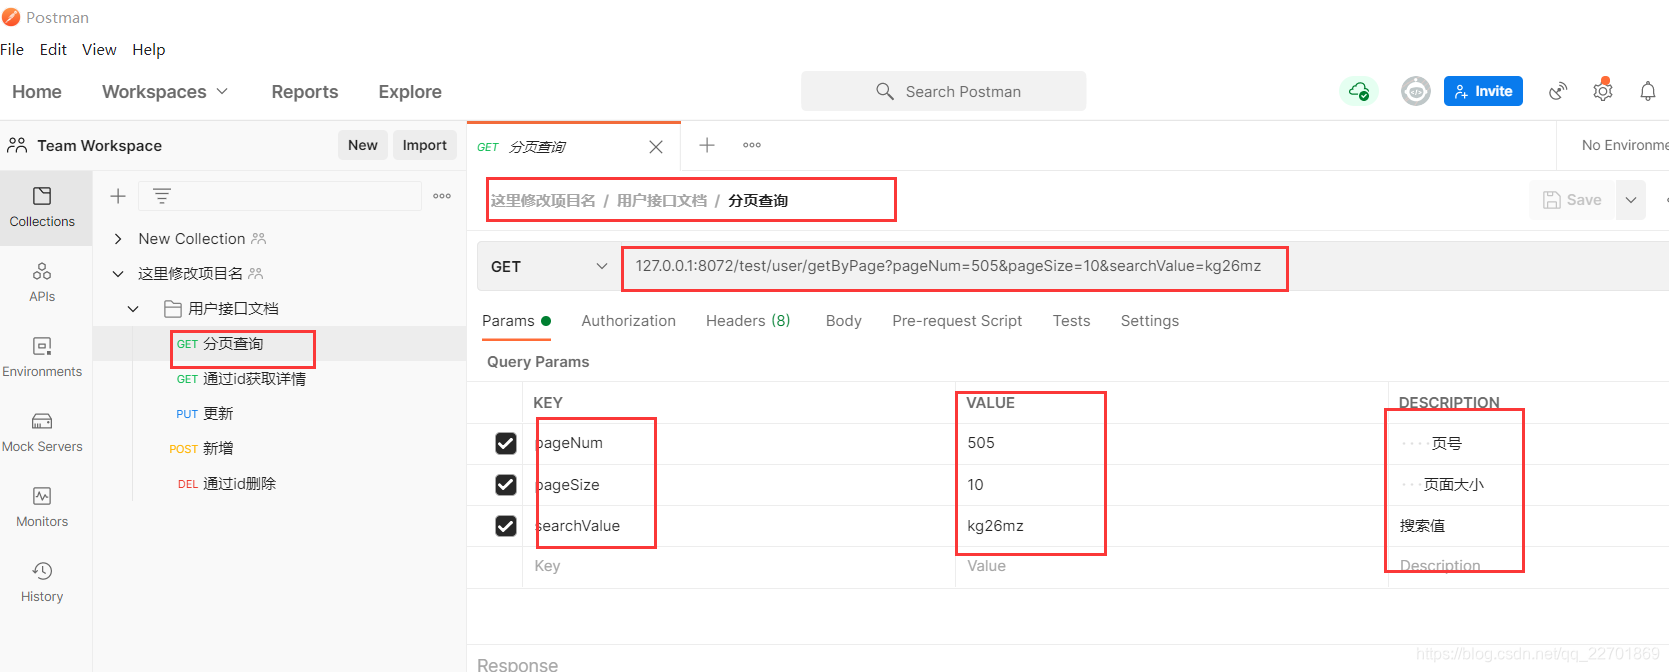Switch to the Tests tab
Screen dimensions: 1669x672
coord(1071,321)
